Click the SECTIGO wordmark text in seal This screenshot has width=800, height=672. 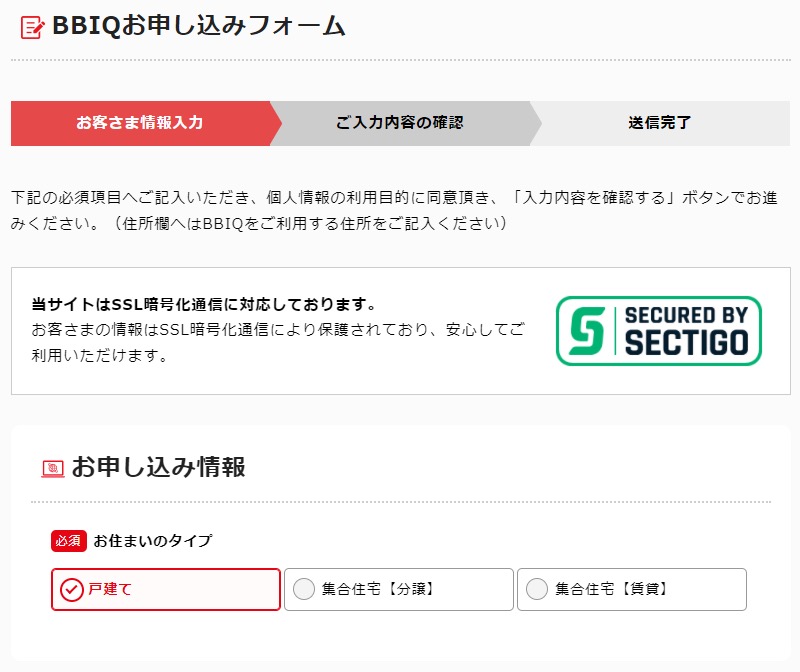(x=686, y=342)
